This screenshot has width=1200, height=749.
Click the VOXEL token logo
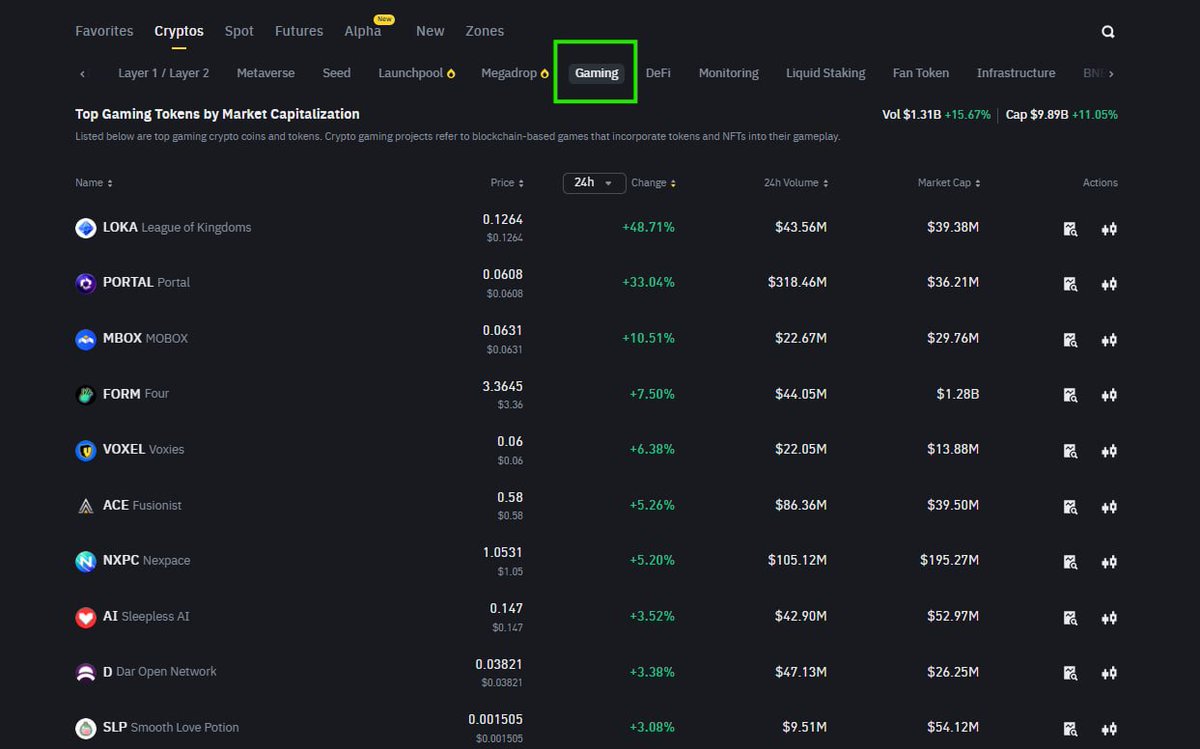[85, 450]
